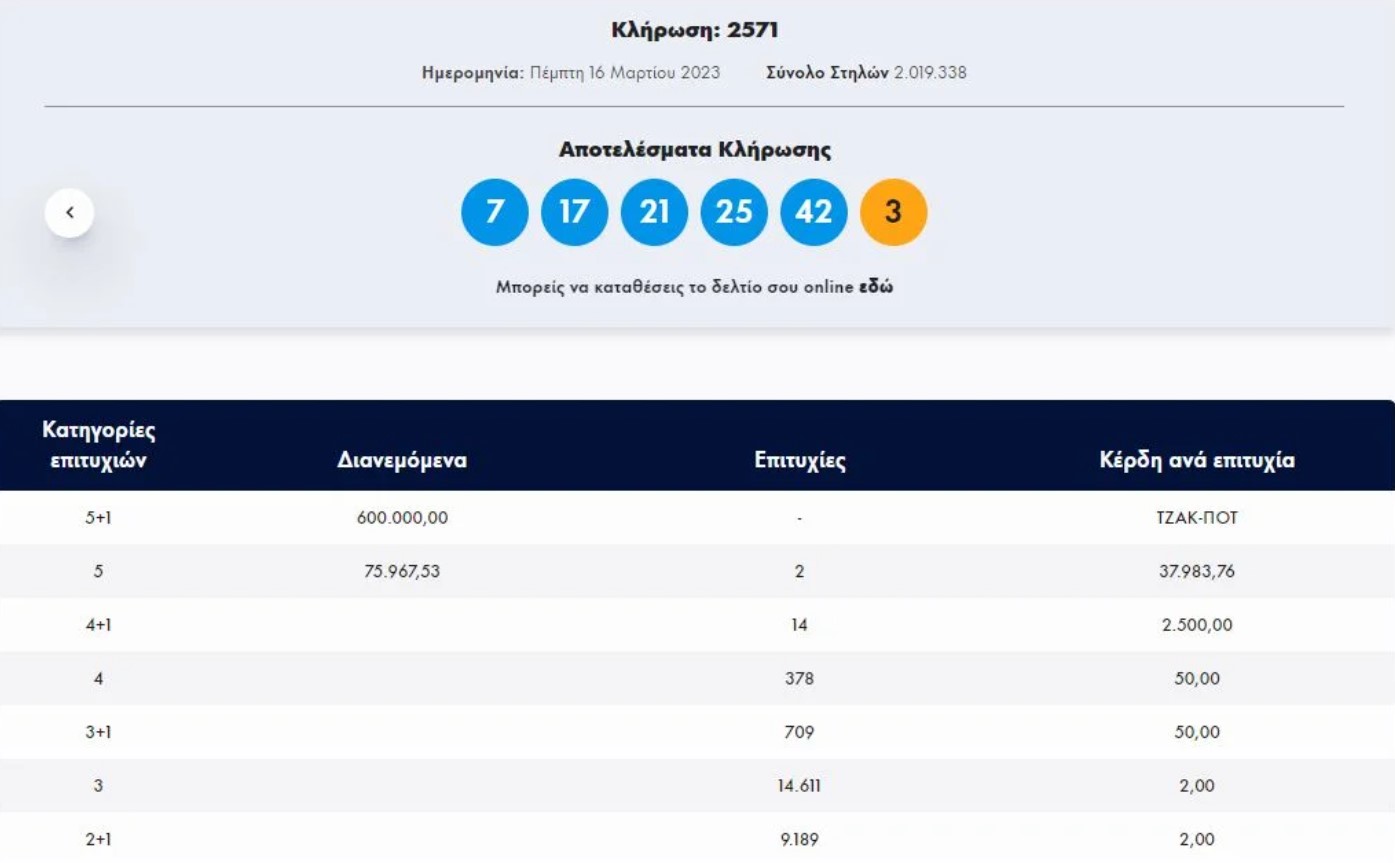Select the blue ball showing number 7
This screenshot has width=1395, height=863.
(x=494, y=211)
